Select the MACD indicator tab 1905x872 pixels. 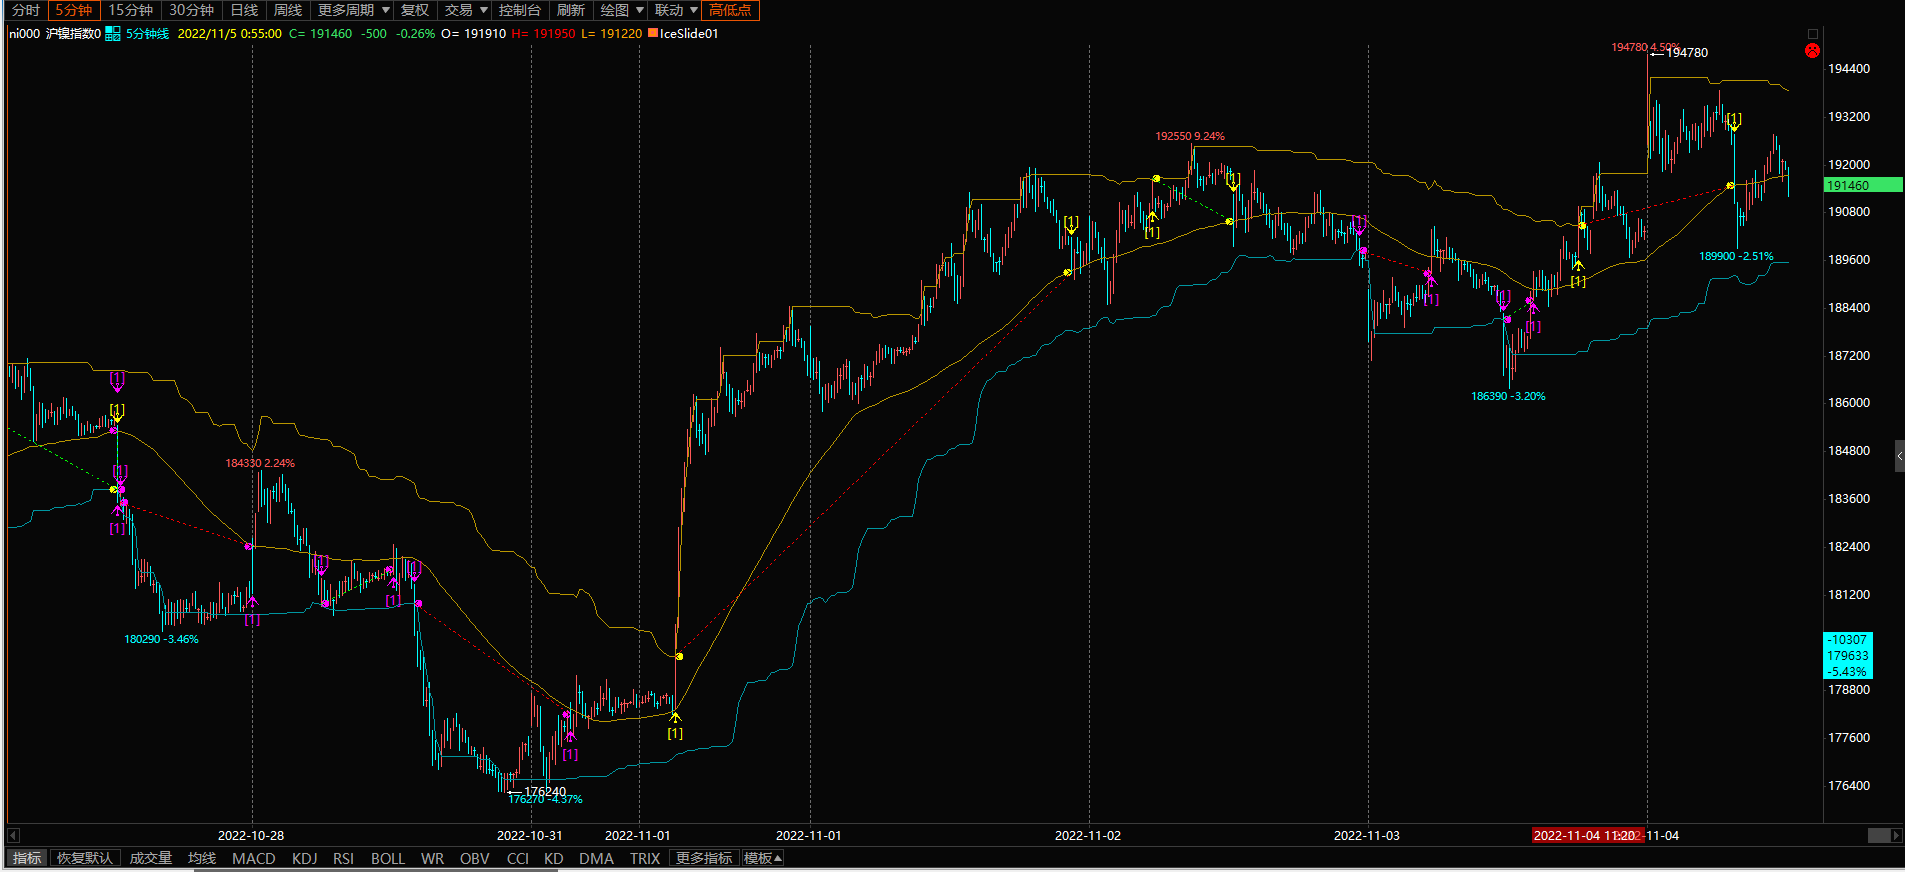click(x=253, y=858)
